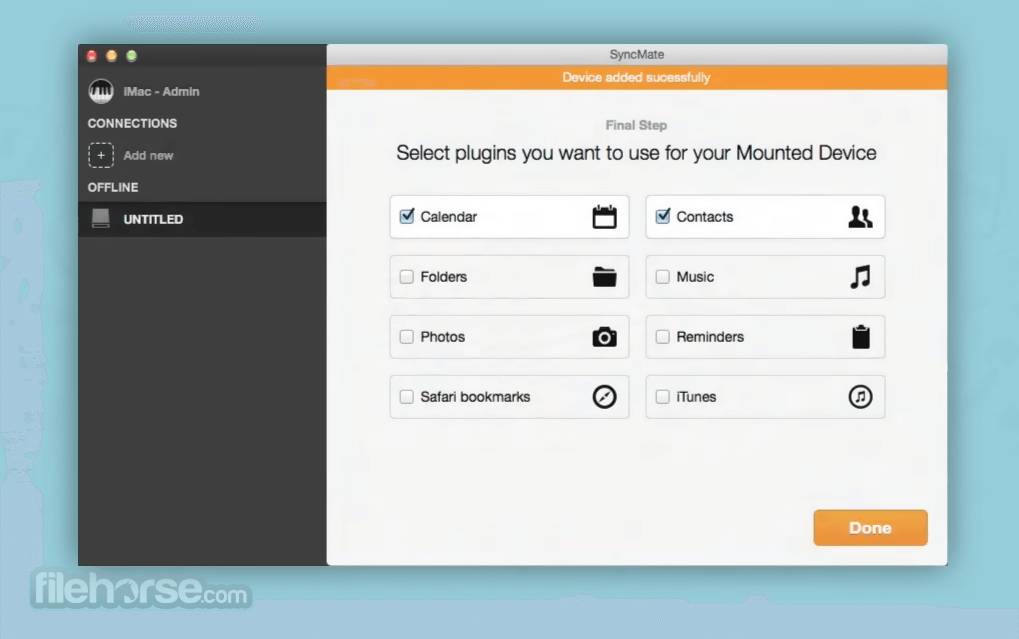The width and height of the screenshot is (1019, 639).
Task: Click the iMac - Admin avatar icon
Action: [x=101, y=91]
